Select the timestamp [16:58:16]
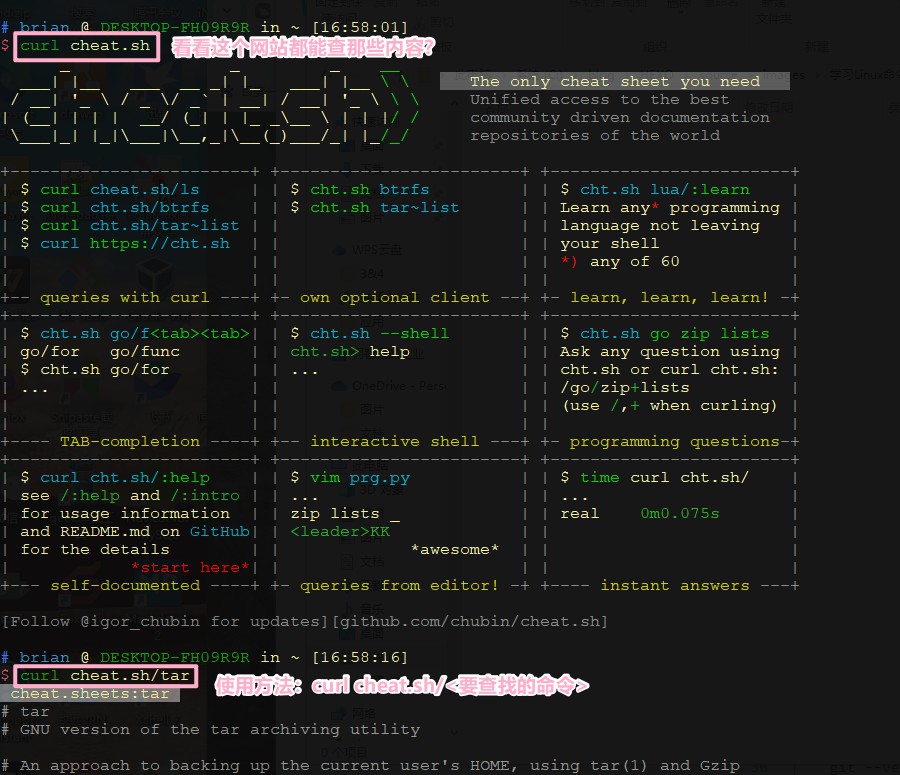Screen dimensions: 900x775 click(360, 657)
